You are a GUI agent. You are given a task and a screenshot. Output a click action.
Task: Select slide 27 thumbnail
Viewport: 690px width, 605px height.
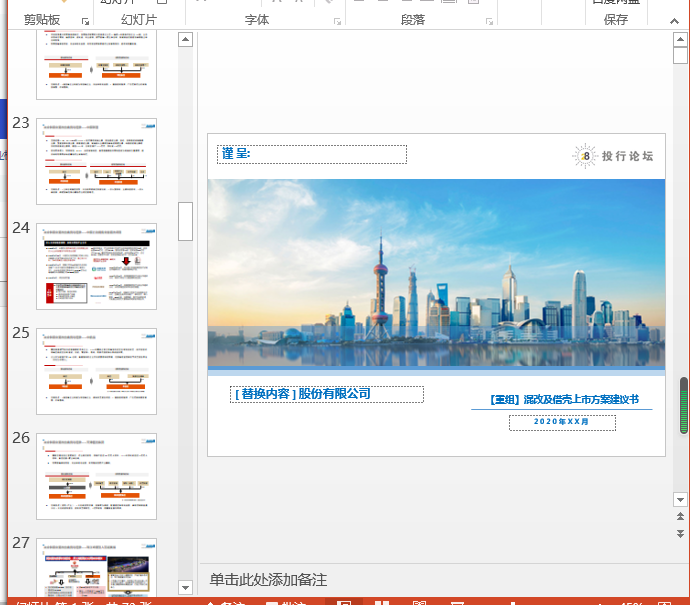tap(96, 568)
